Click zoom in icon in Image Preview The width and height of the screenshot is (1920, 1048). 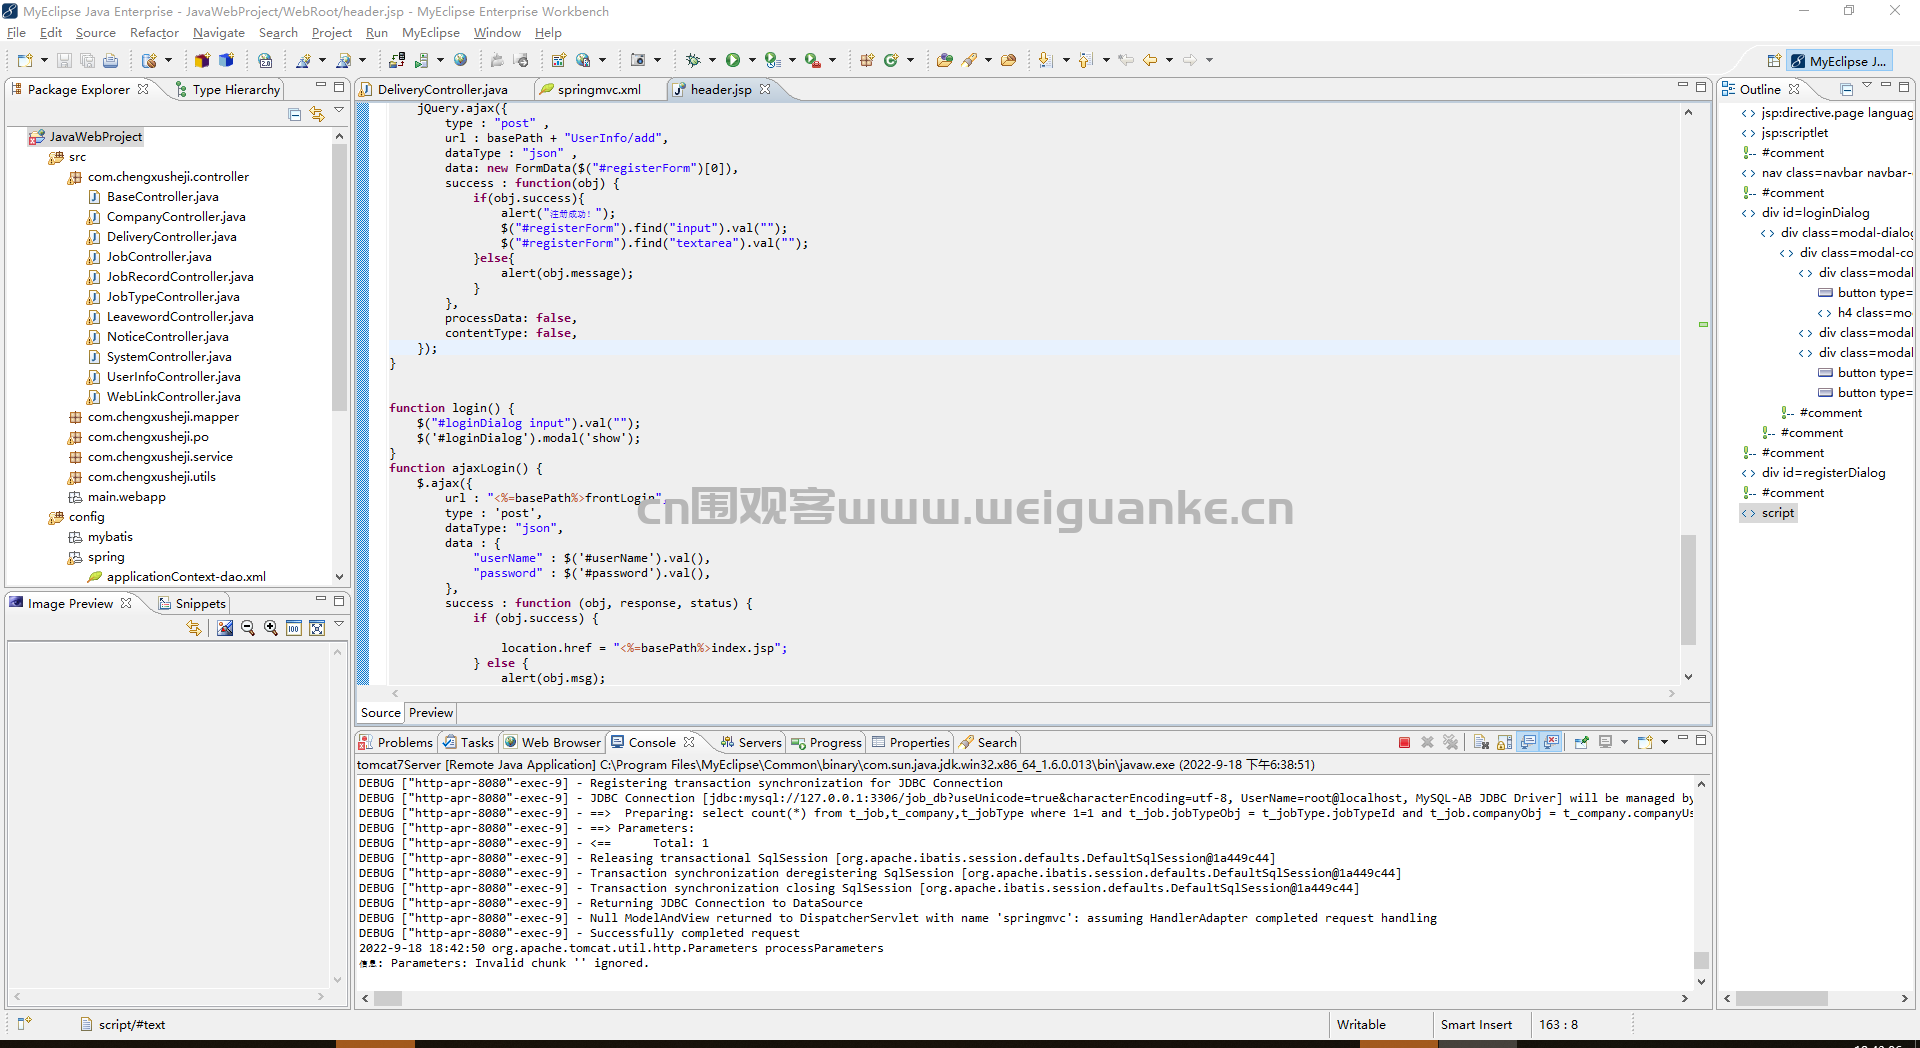coord(270,628)
